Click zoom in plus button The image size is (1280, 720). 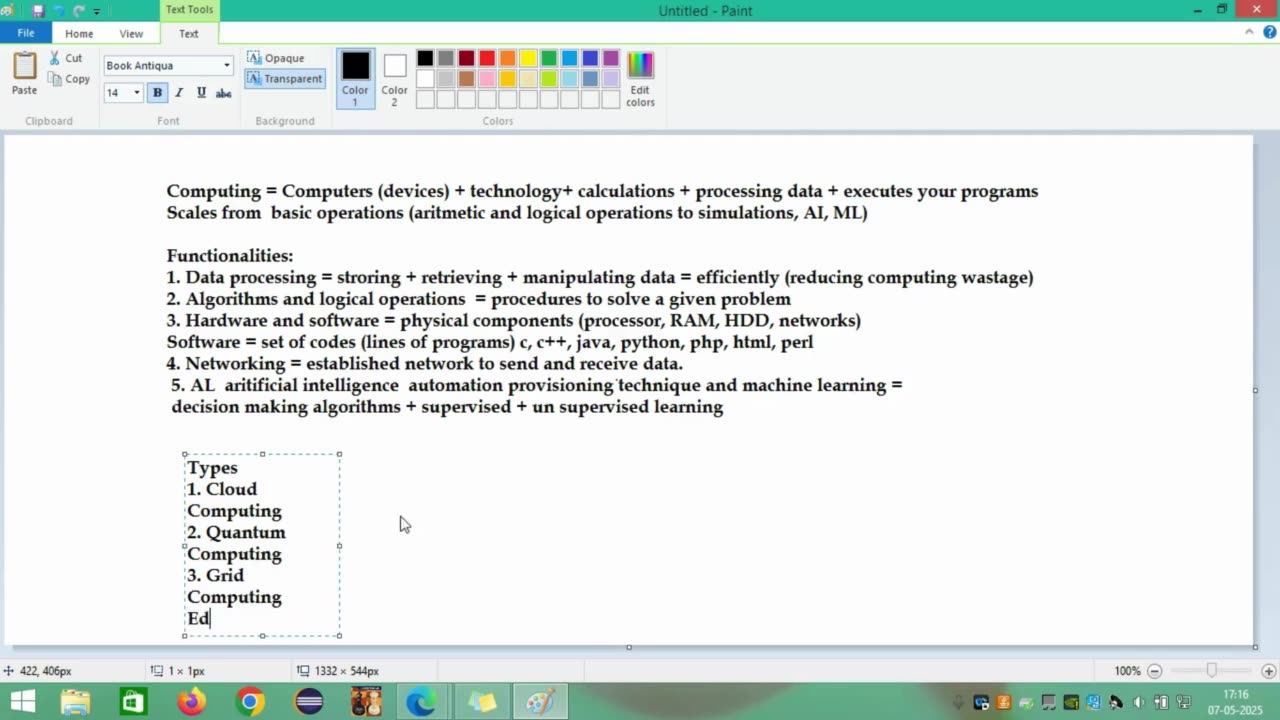click(x=1269, y=671)
